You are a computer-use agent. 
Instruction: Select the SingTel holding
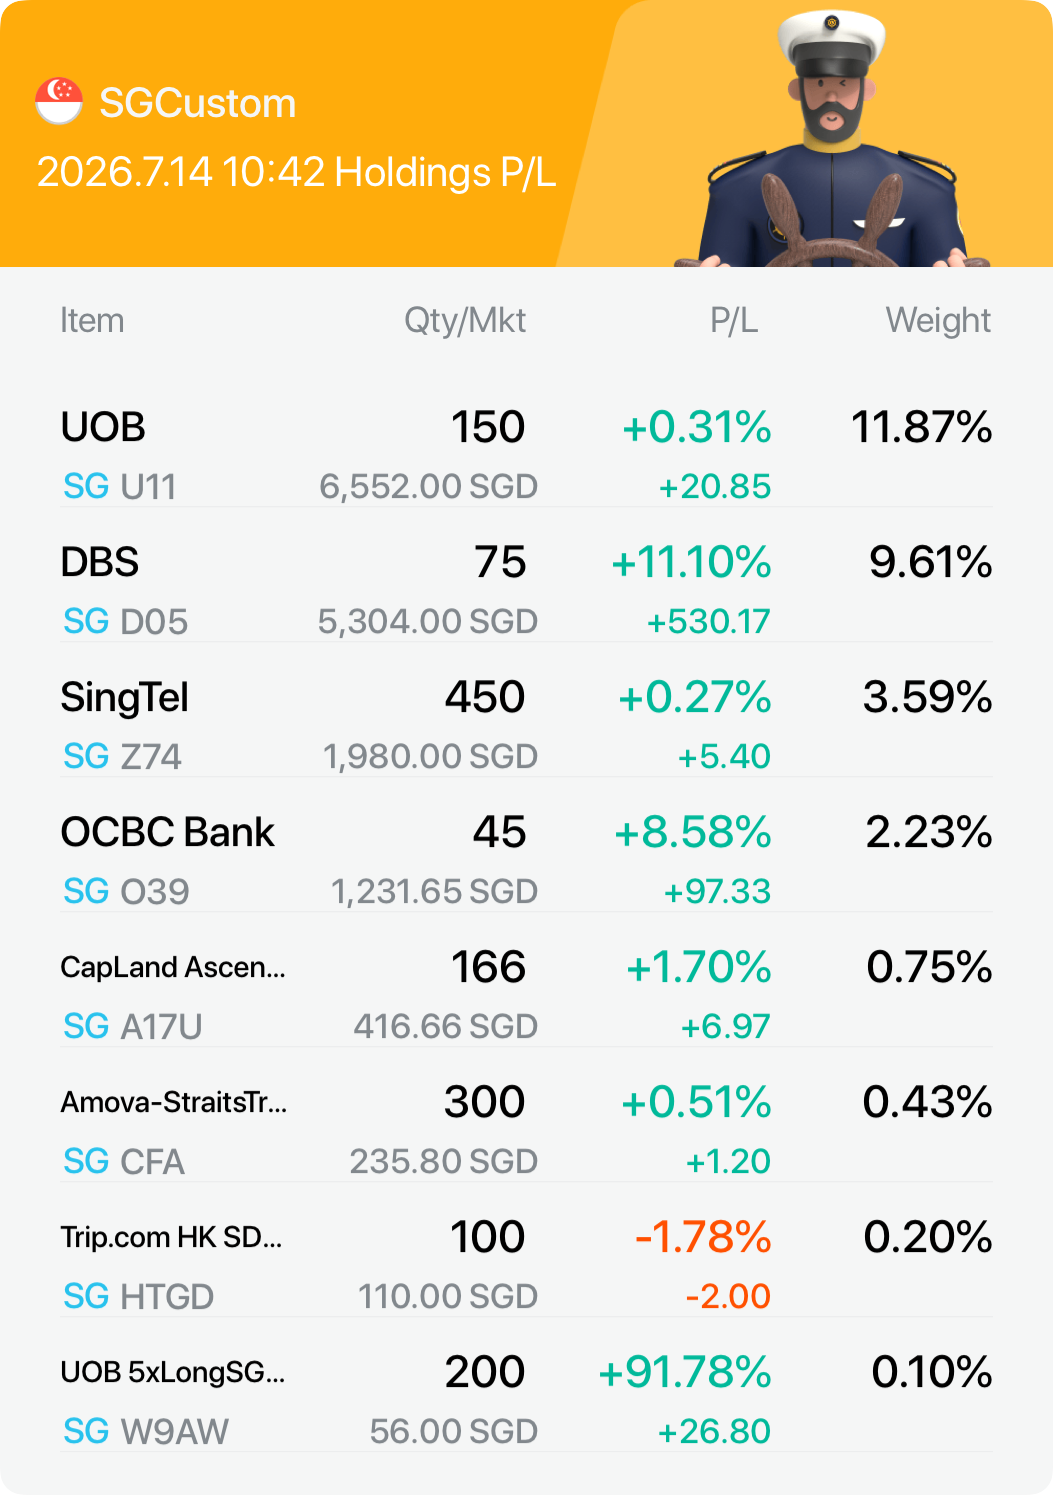[526, 724]
